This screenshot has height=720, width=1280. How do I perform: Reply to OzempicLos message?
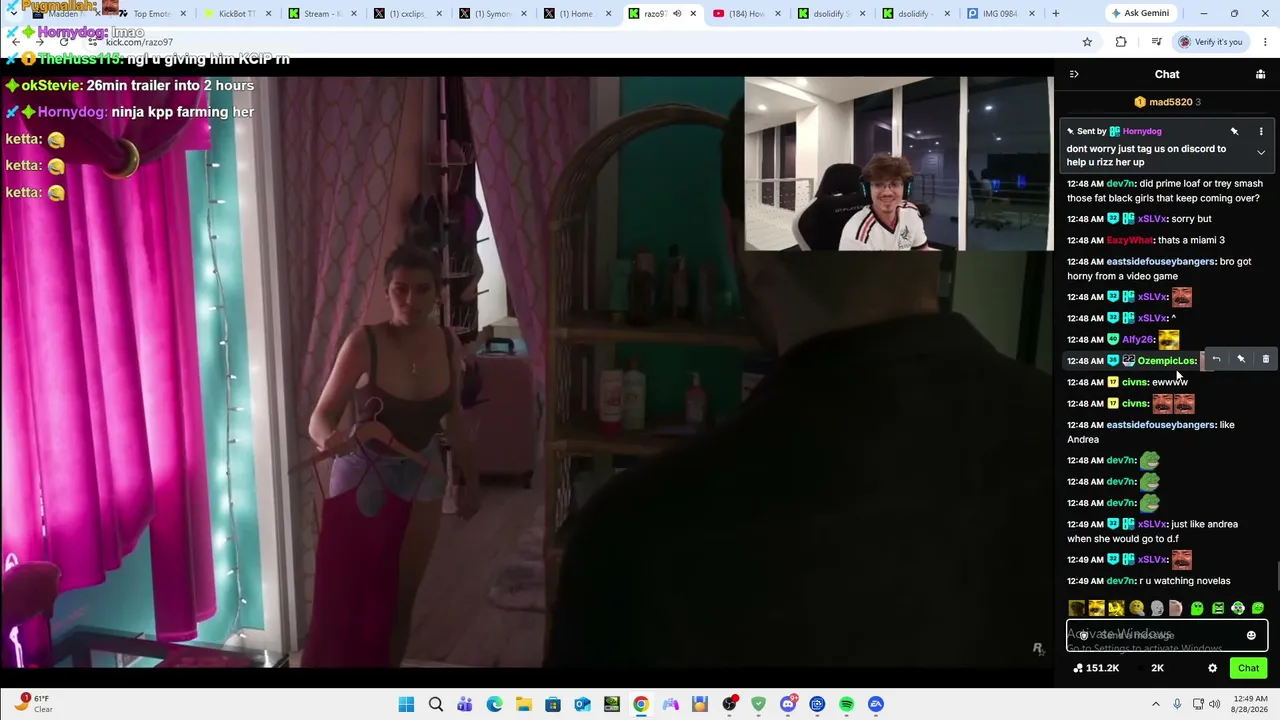point(1216,359)
